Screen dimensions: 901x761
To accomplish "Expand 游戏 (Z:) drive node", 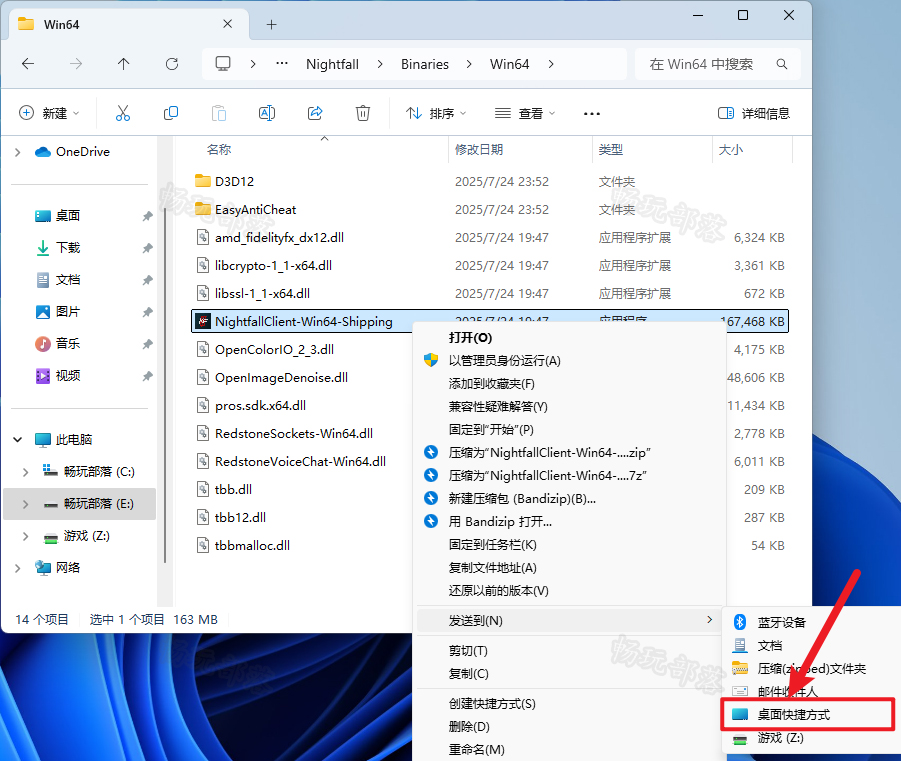I will click(x=25, y=536).
